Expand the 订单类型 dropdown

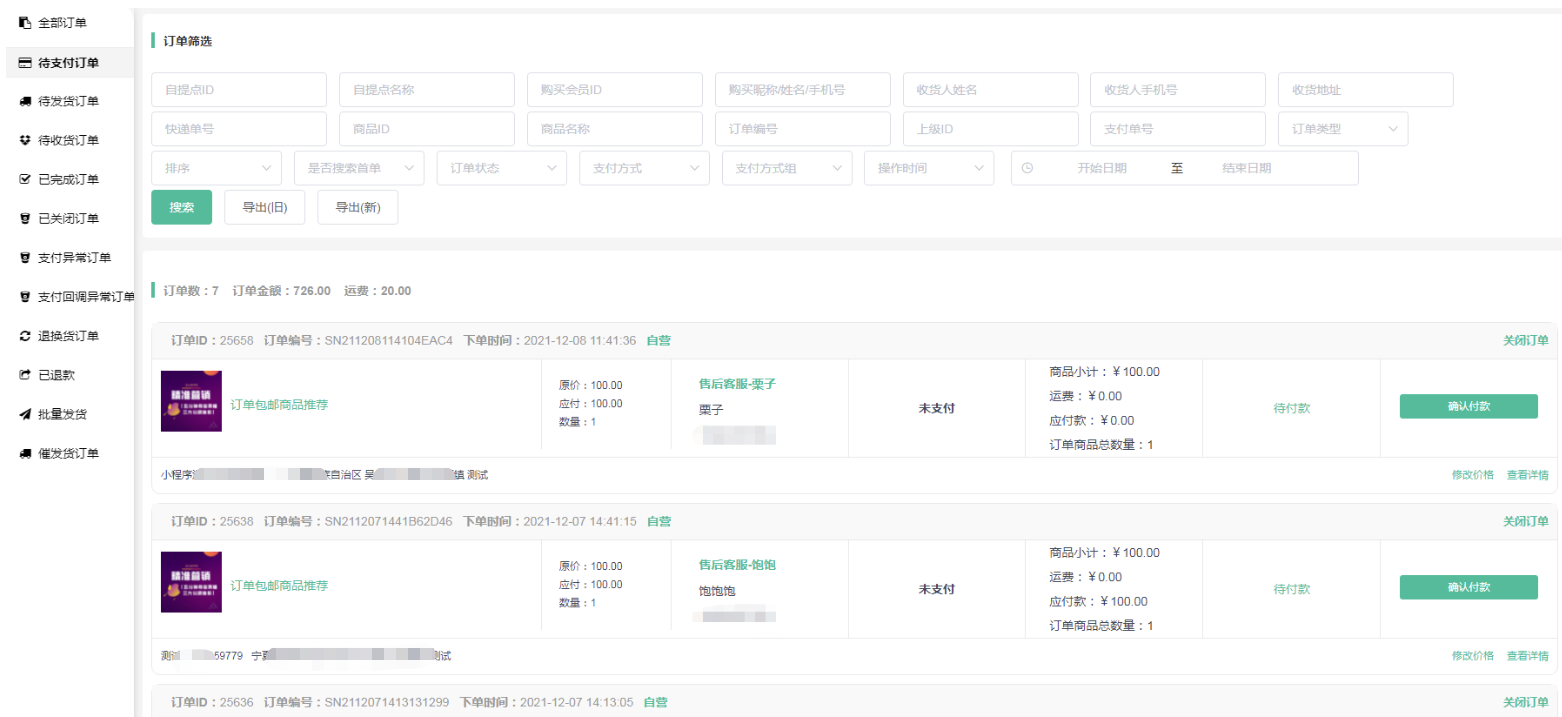[1342, 129]
